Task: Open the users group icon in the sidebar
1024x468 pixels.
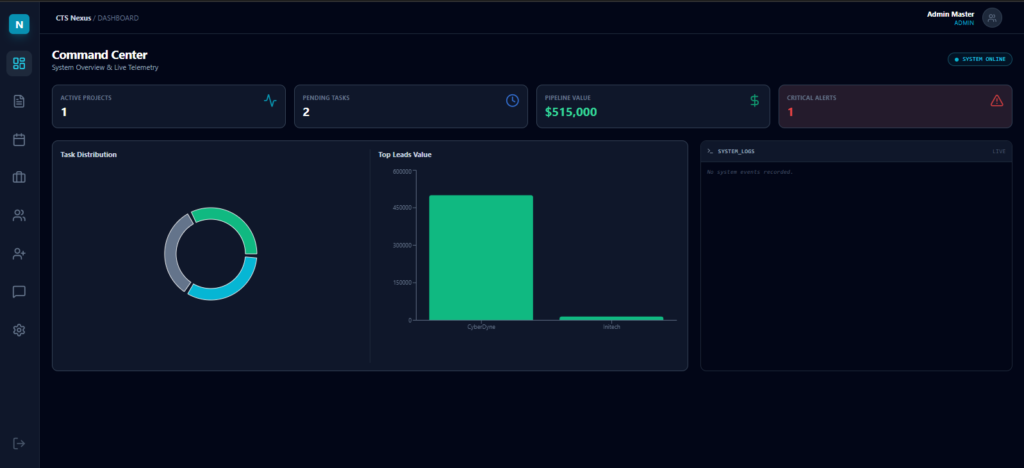Action: (19, 215)
